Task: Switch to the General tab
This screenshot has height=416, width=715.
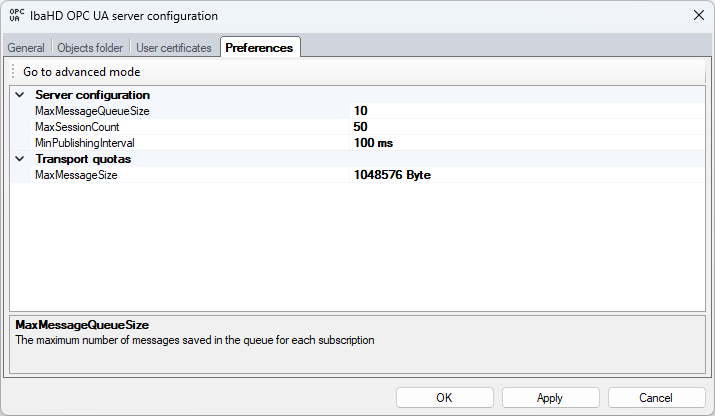Action: click(x=26, y=48)
